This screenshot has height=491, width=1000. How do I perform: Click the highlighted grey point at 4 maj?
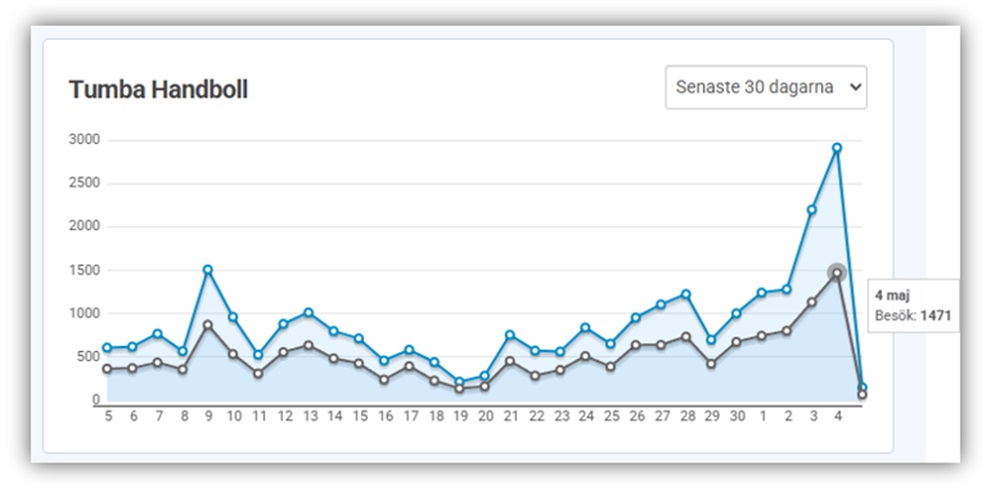837,272
